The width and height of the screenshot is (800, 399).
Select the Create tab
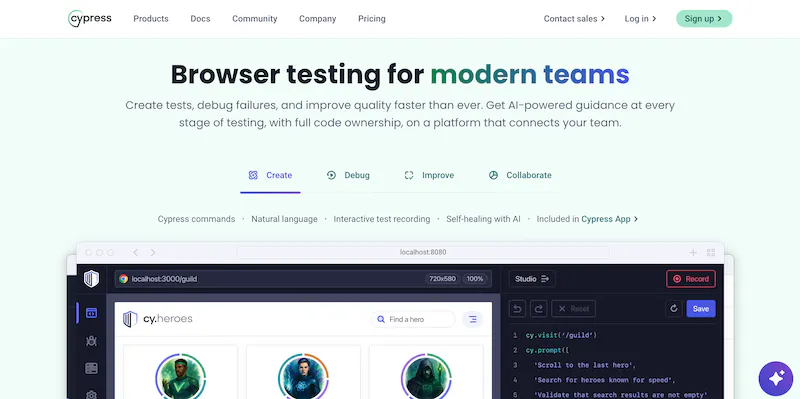[x=270, y=176]
